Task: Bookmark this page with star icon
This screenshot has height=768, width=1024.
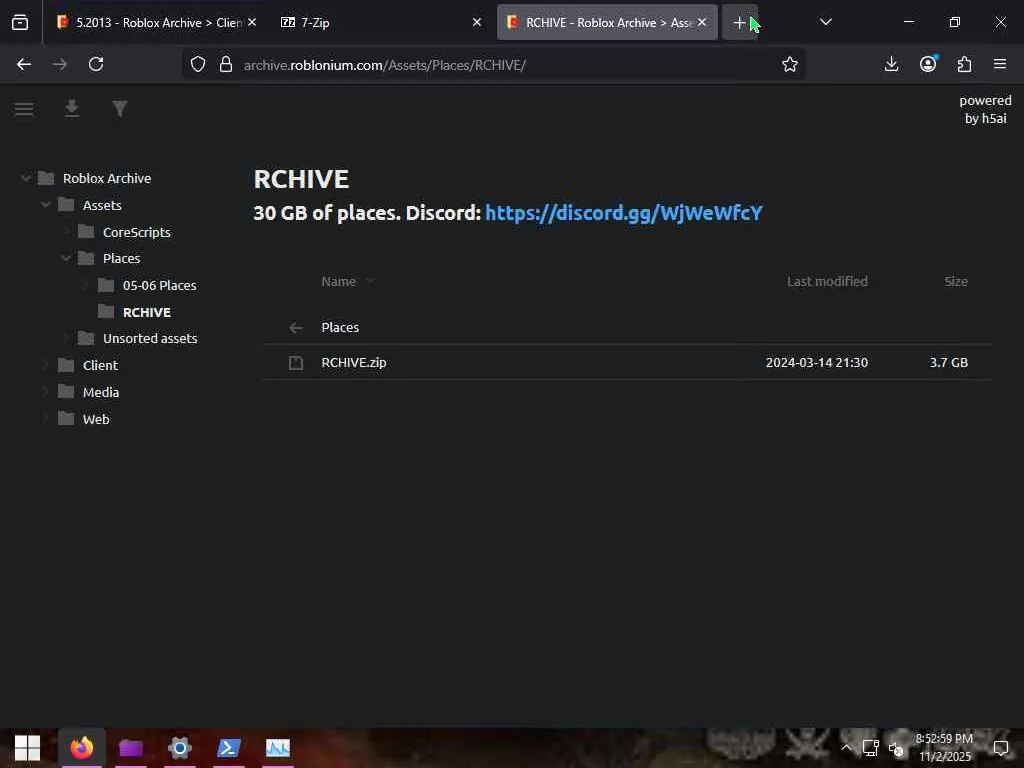Action: coord(790,64)
